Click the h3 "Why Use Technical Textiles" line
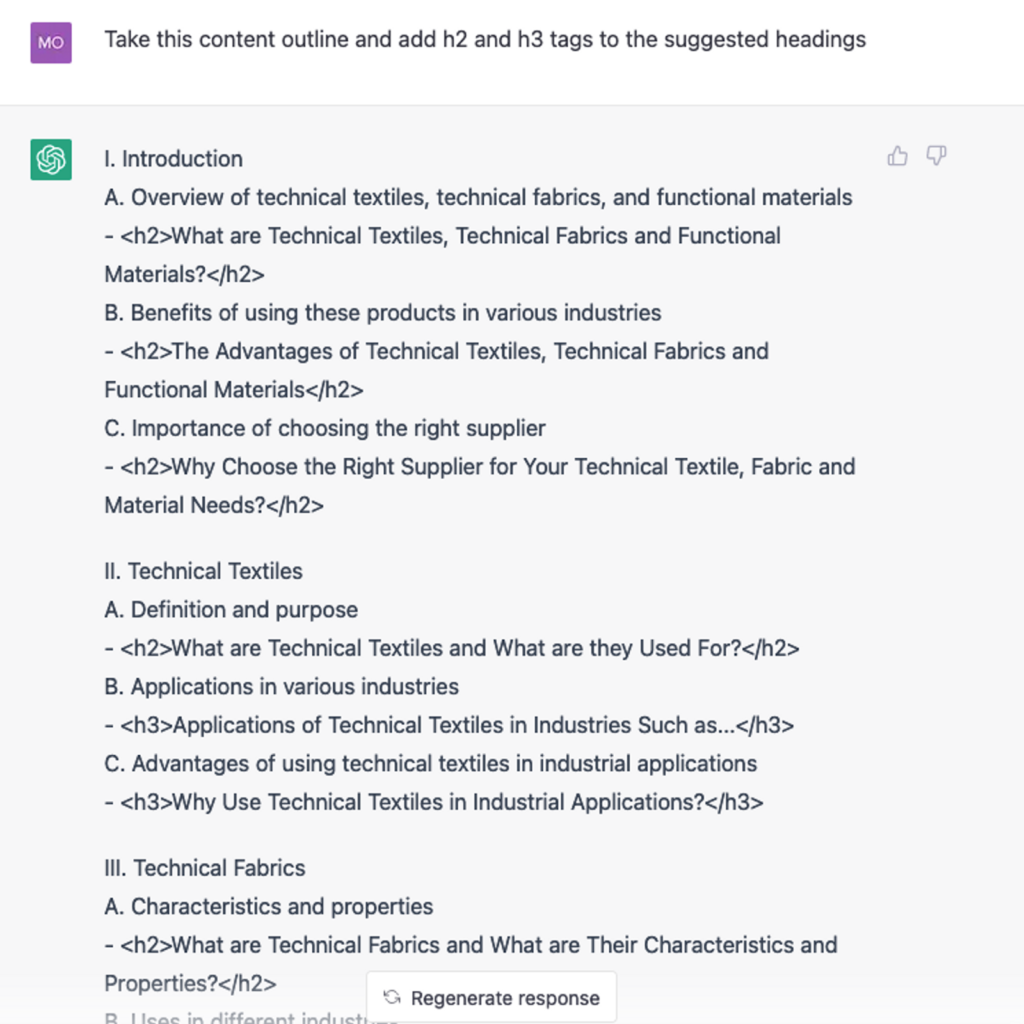Viewport: 1024px width, 1024px height. [434, 802]
